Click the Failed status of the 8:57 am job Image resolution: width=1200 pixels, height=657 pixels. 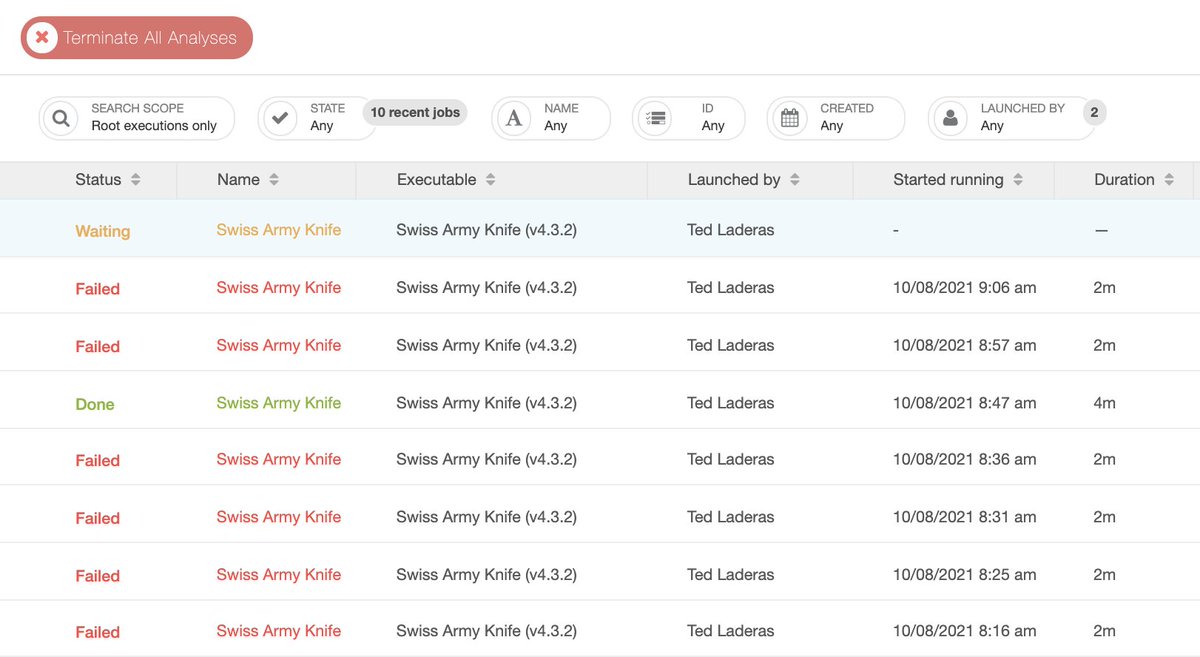coord(98,347)
